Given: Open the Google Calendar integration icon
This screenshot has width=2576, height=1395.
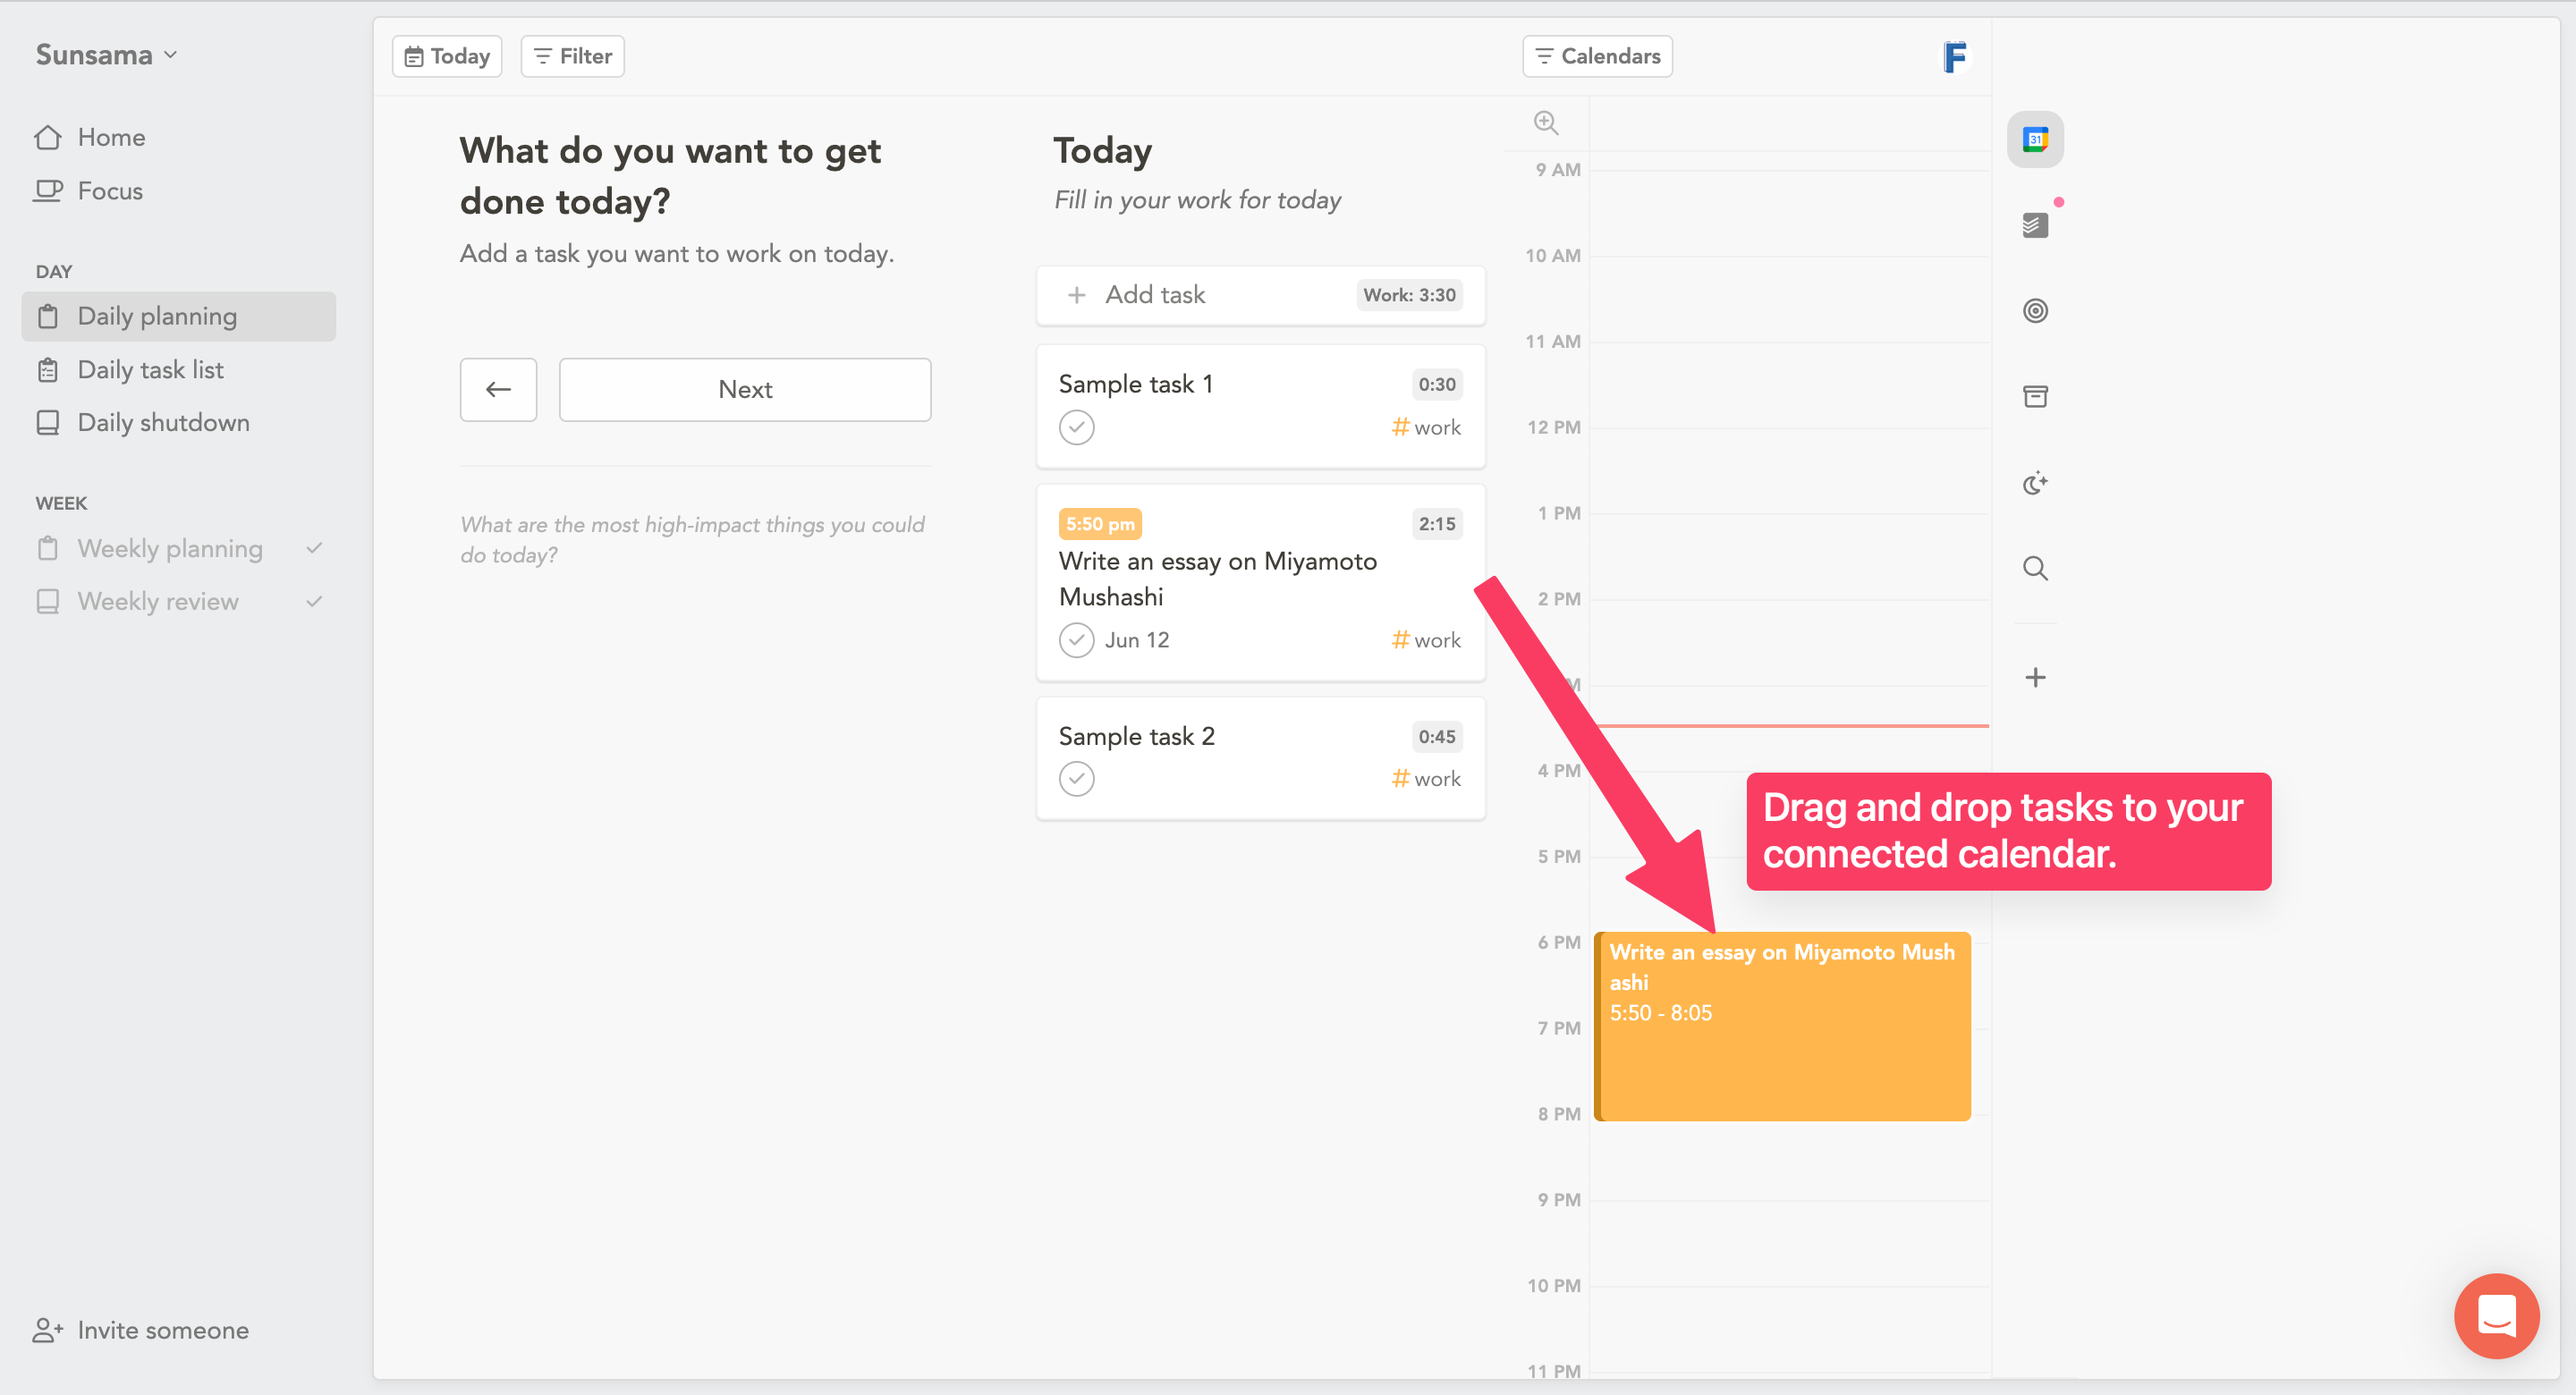Looking at the screenshot, I should [2035, 139].
